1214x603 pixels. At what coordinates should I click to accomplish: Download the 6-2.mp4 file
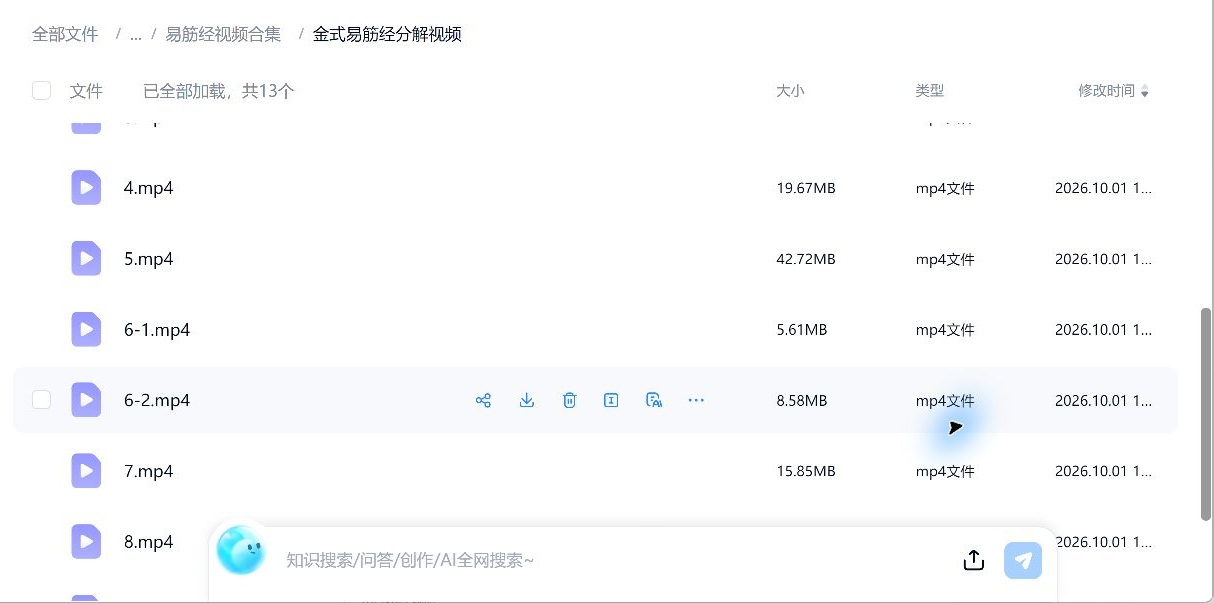pyautogui.click(x=527, y=400)
